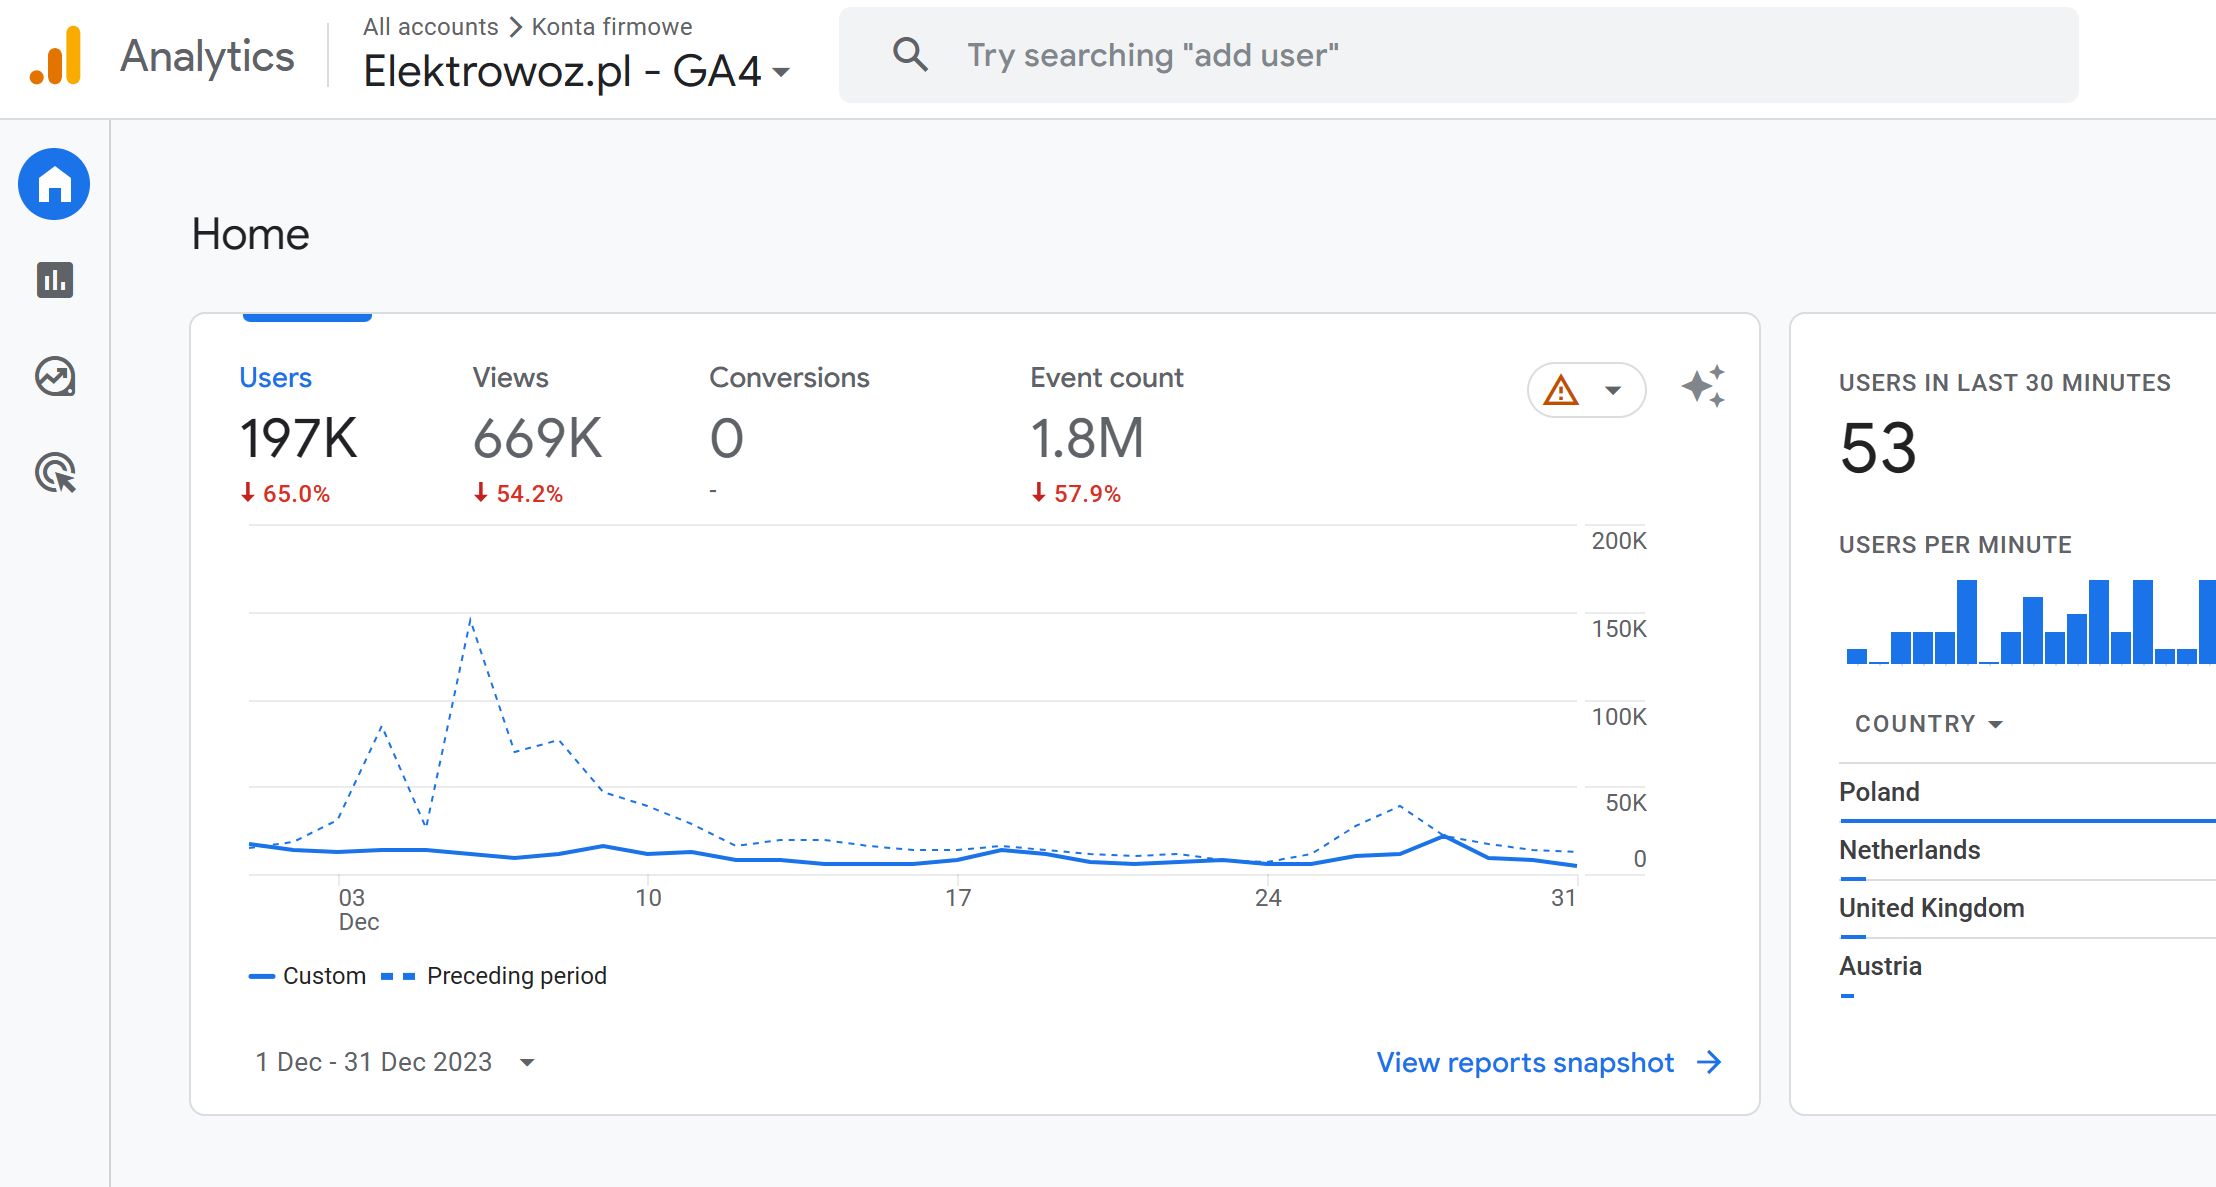The image size is (2216, 1187).
Task: Click the arrow next to View reports snapshot
Action: (1710, 1062)
